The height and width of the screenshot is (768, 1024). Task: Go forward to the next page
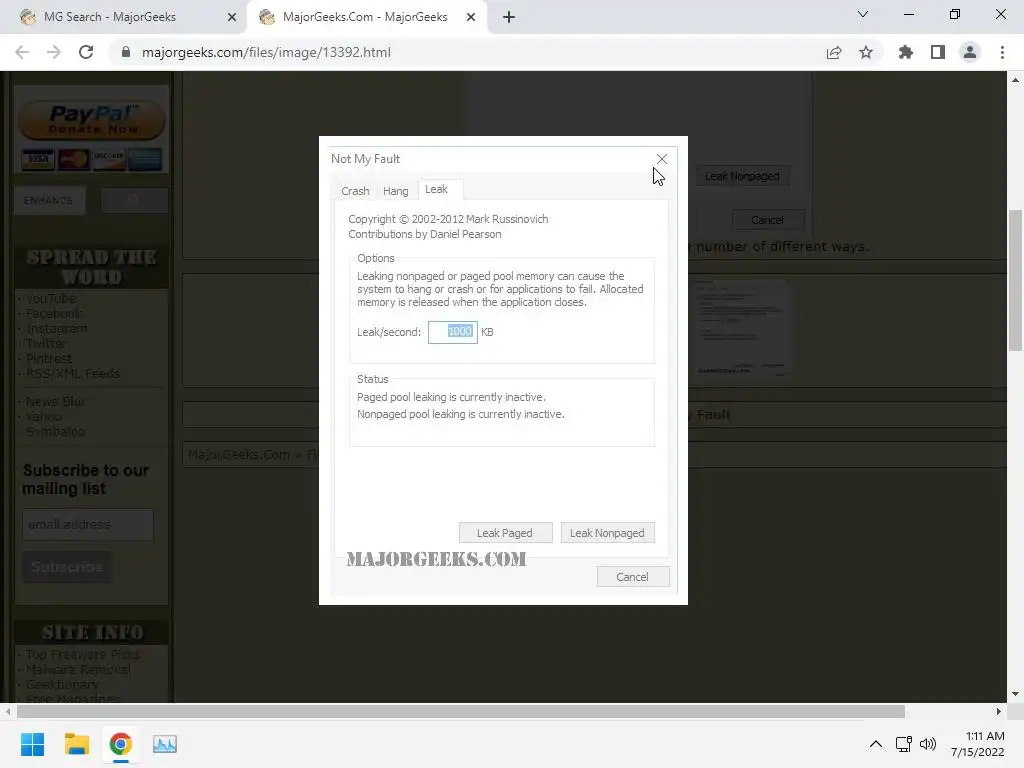(54, 52)
